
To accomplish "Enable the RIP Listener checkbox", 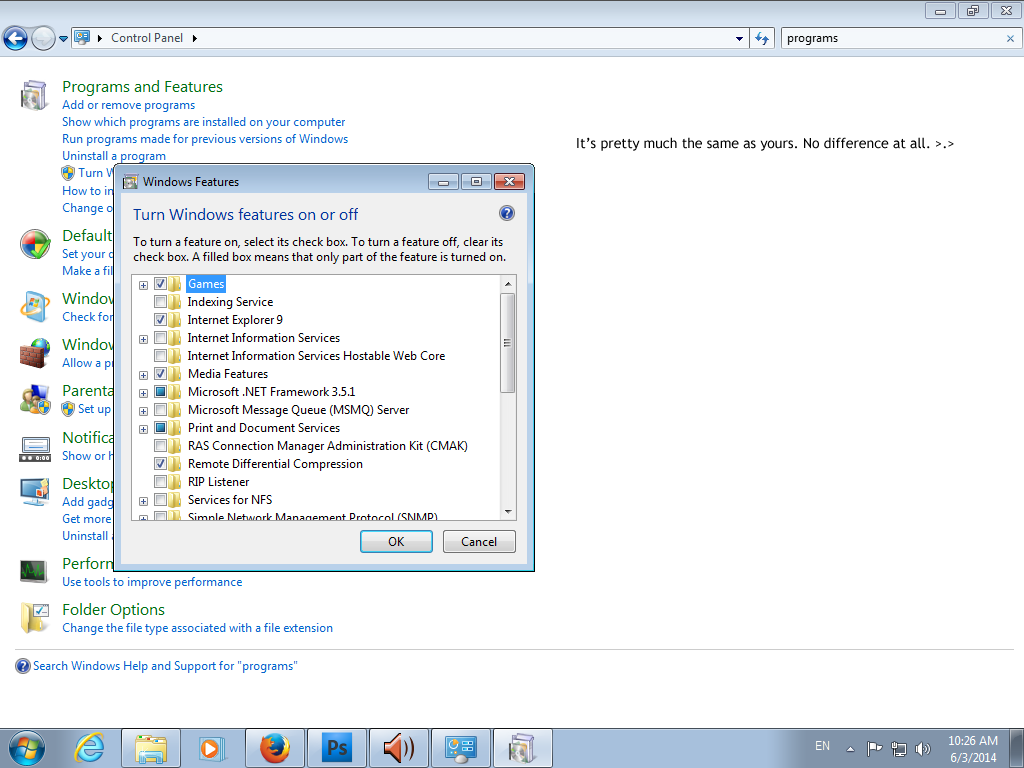I will click(160, 481).
